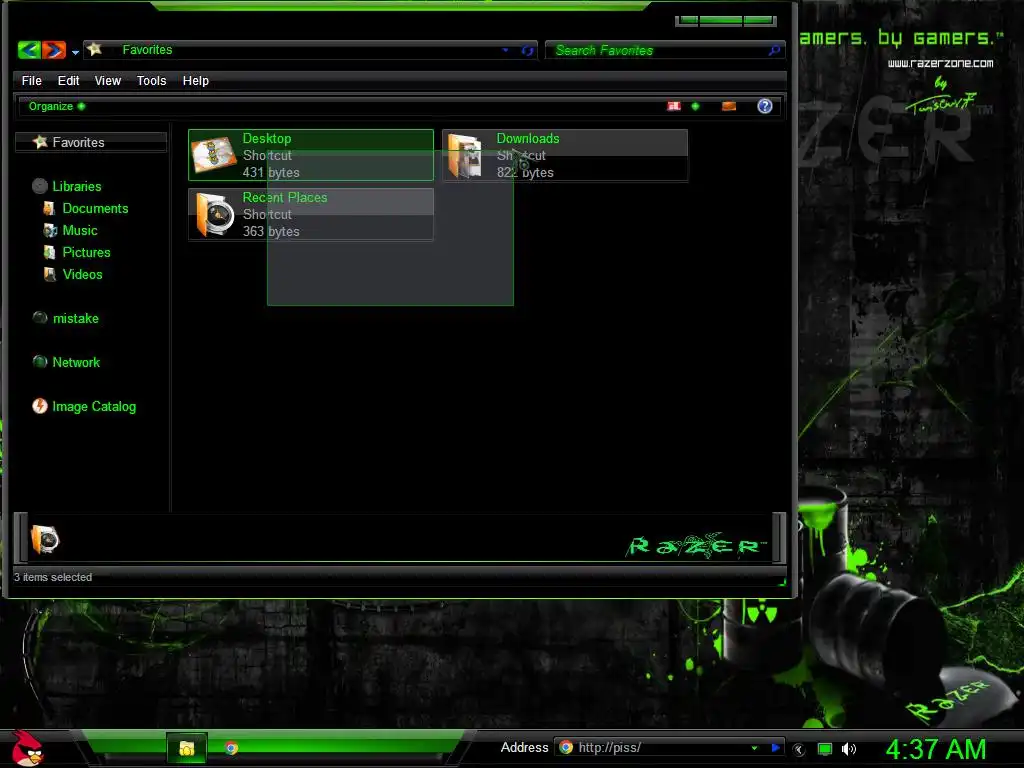Launch Chrome from the taskbar
The height and width of the screenshot is (768, 1024).
[231, 748]
